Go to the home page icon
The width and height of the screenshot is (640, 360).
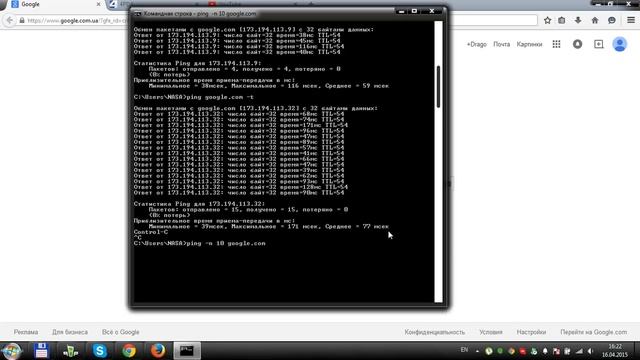595,20
